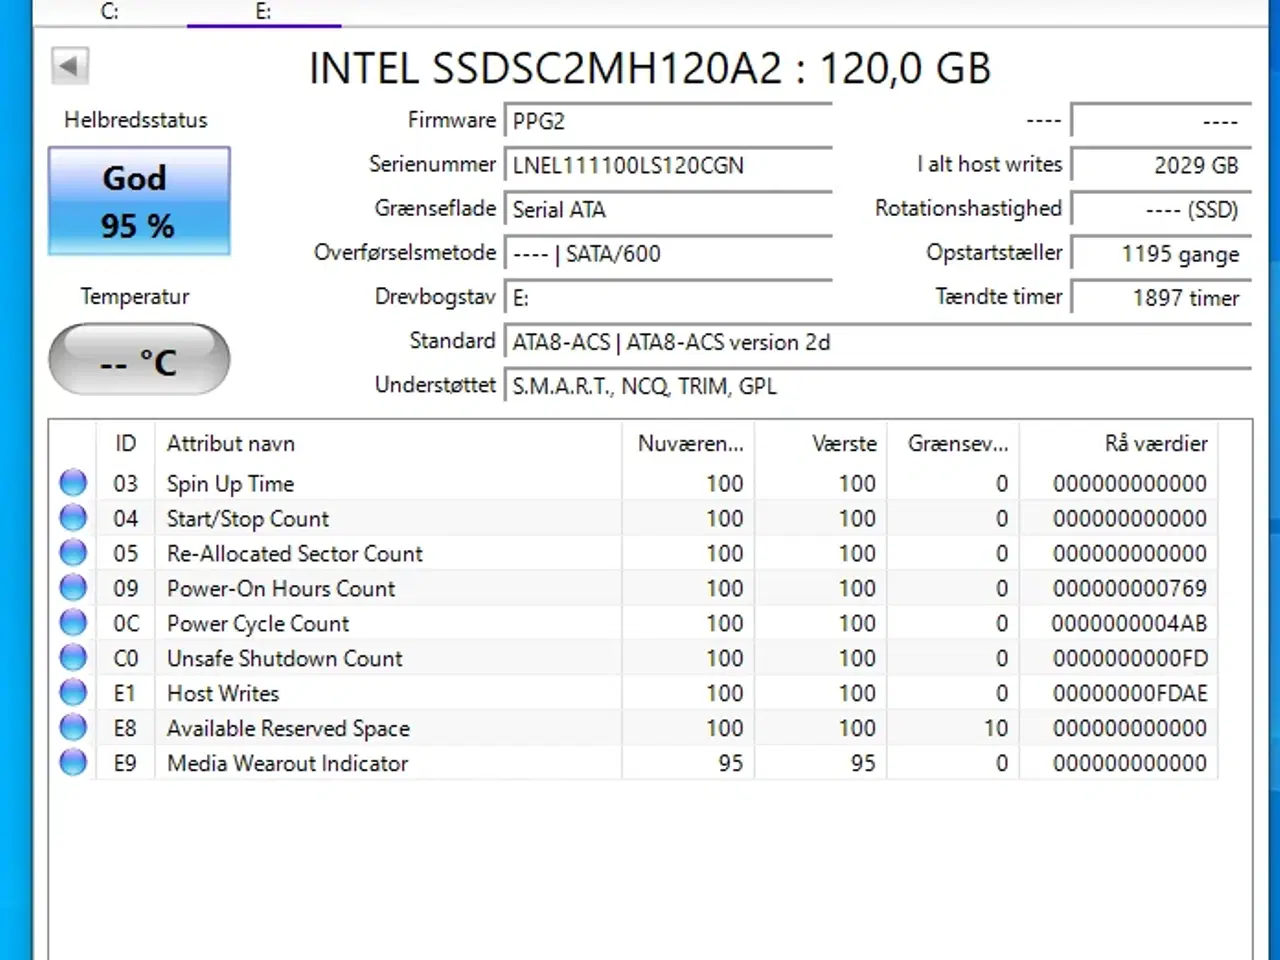Click the Firmware field PPG2
Screen dimensions: 1280x960
coord(668,121)
